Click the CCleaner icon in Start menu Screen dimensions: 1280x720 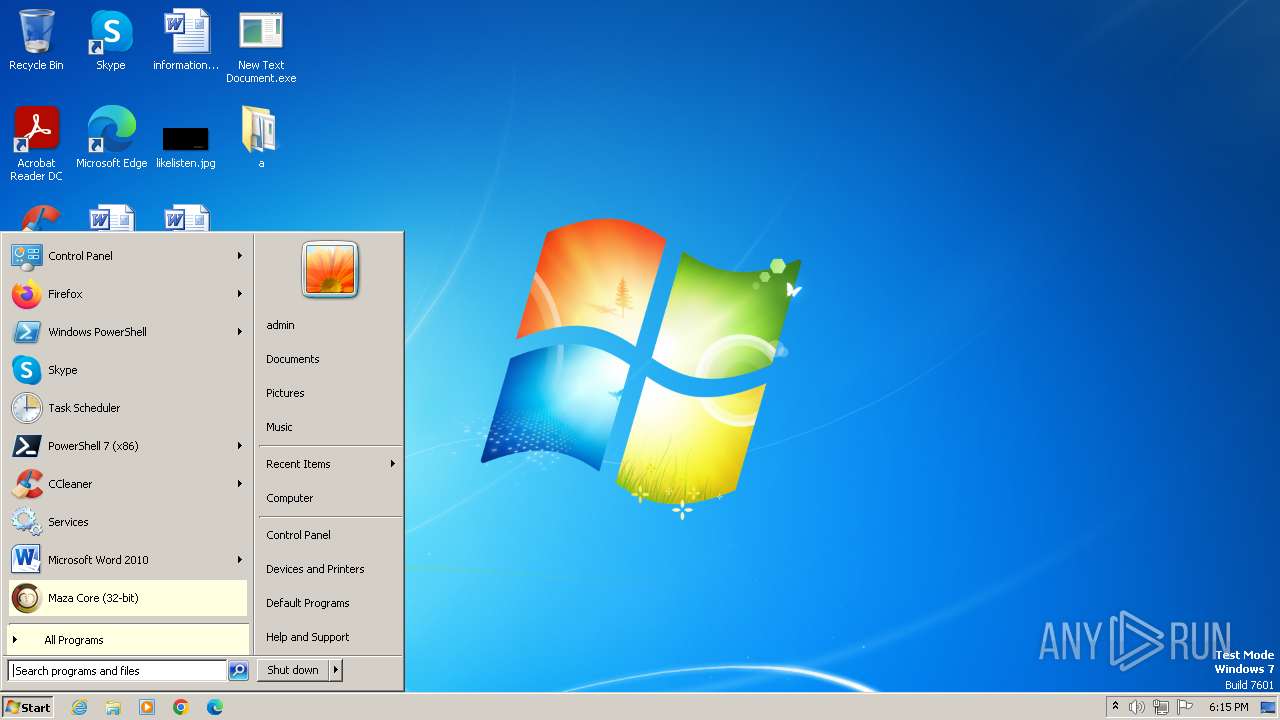click(x=26, y=484)
